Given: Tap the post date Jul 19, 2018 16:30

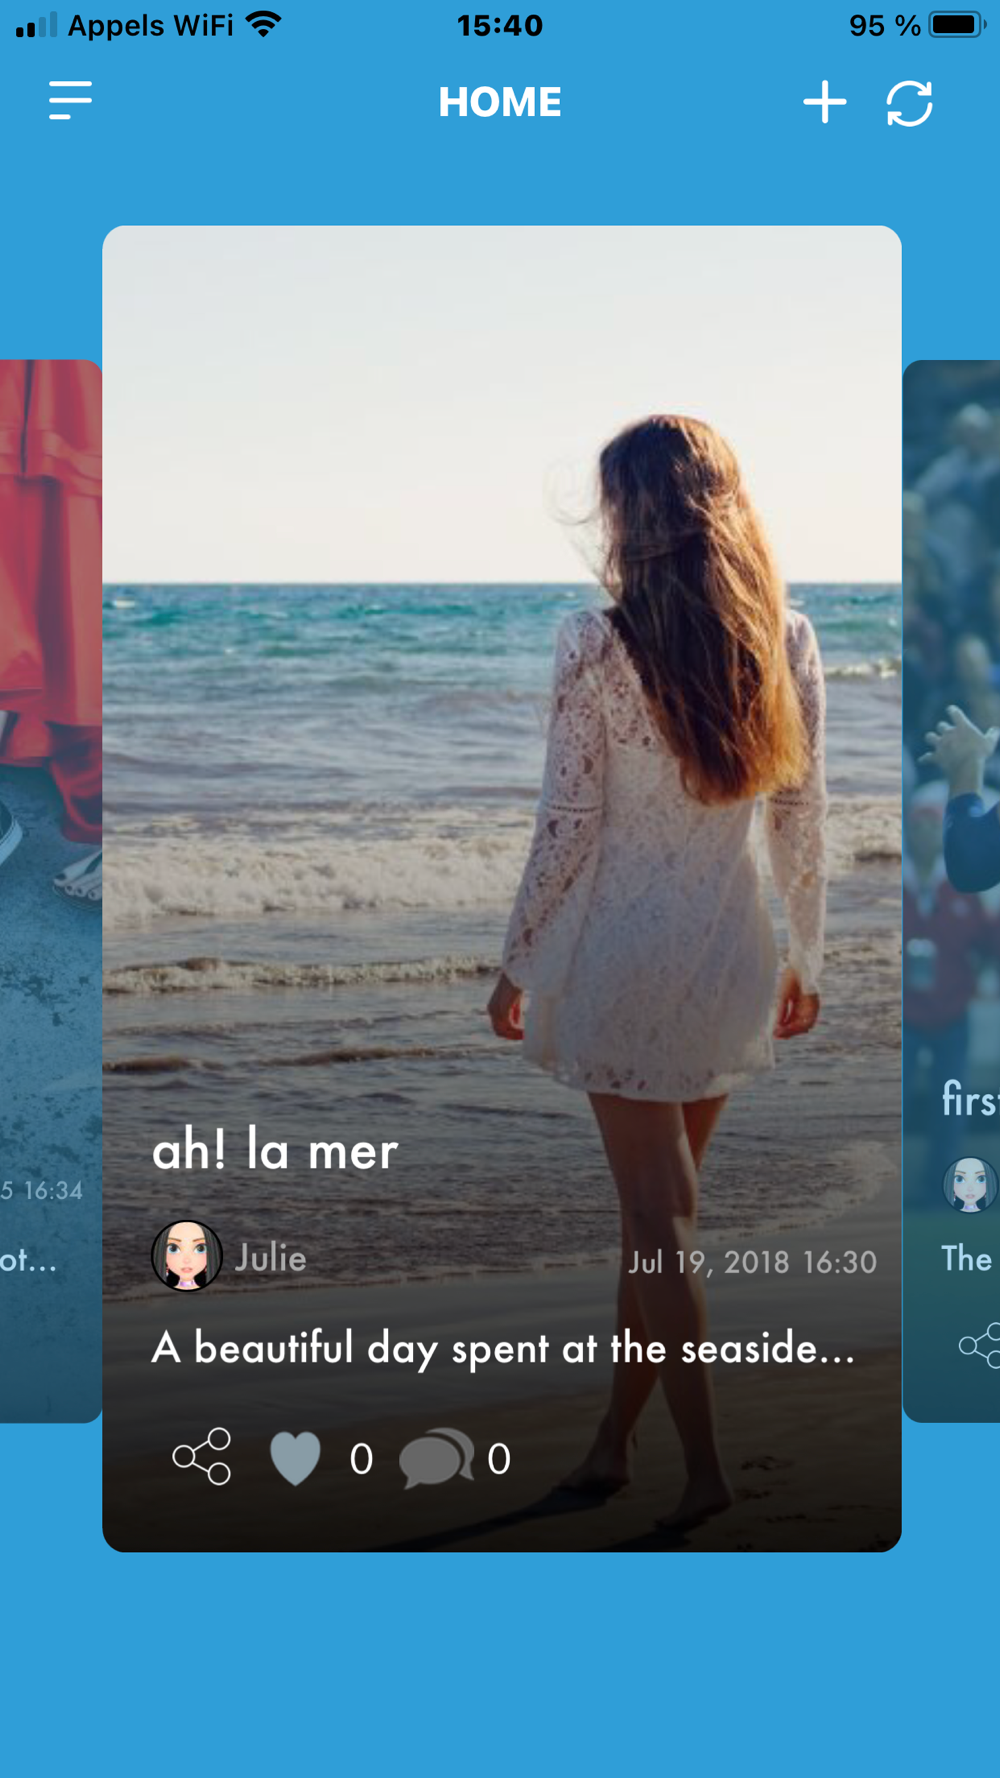Looking at the screenshot, I should [x=752, y=1262].
